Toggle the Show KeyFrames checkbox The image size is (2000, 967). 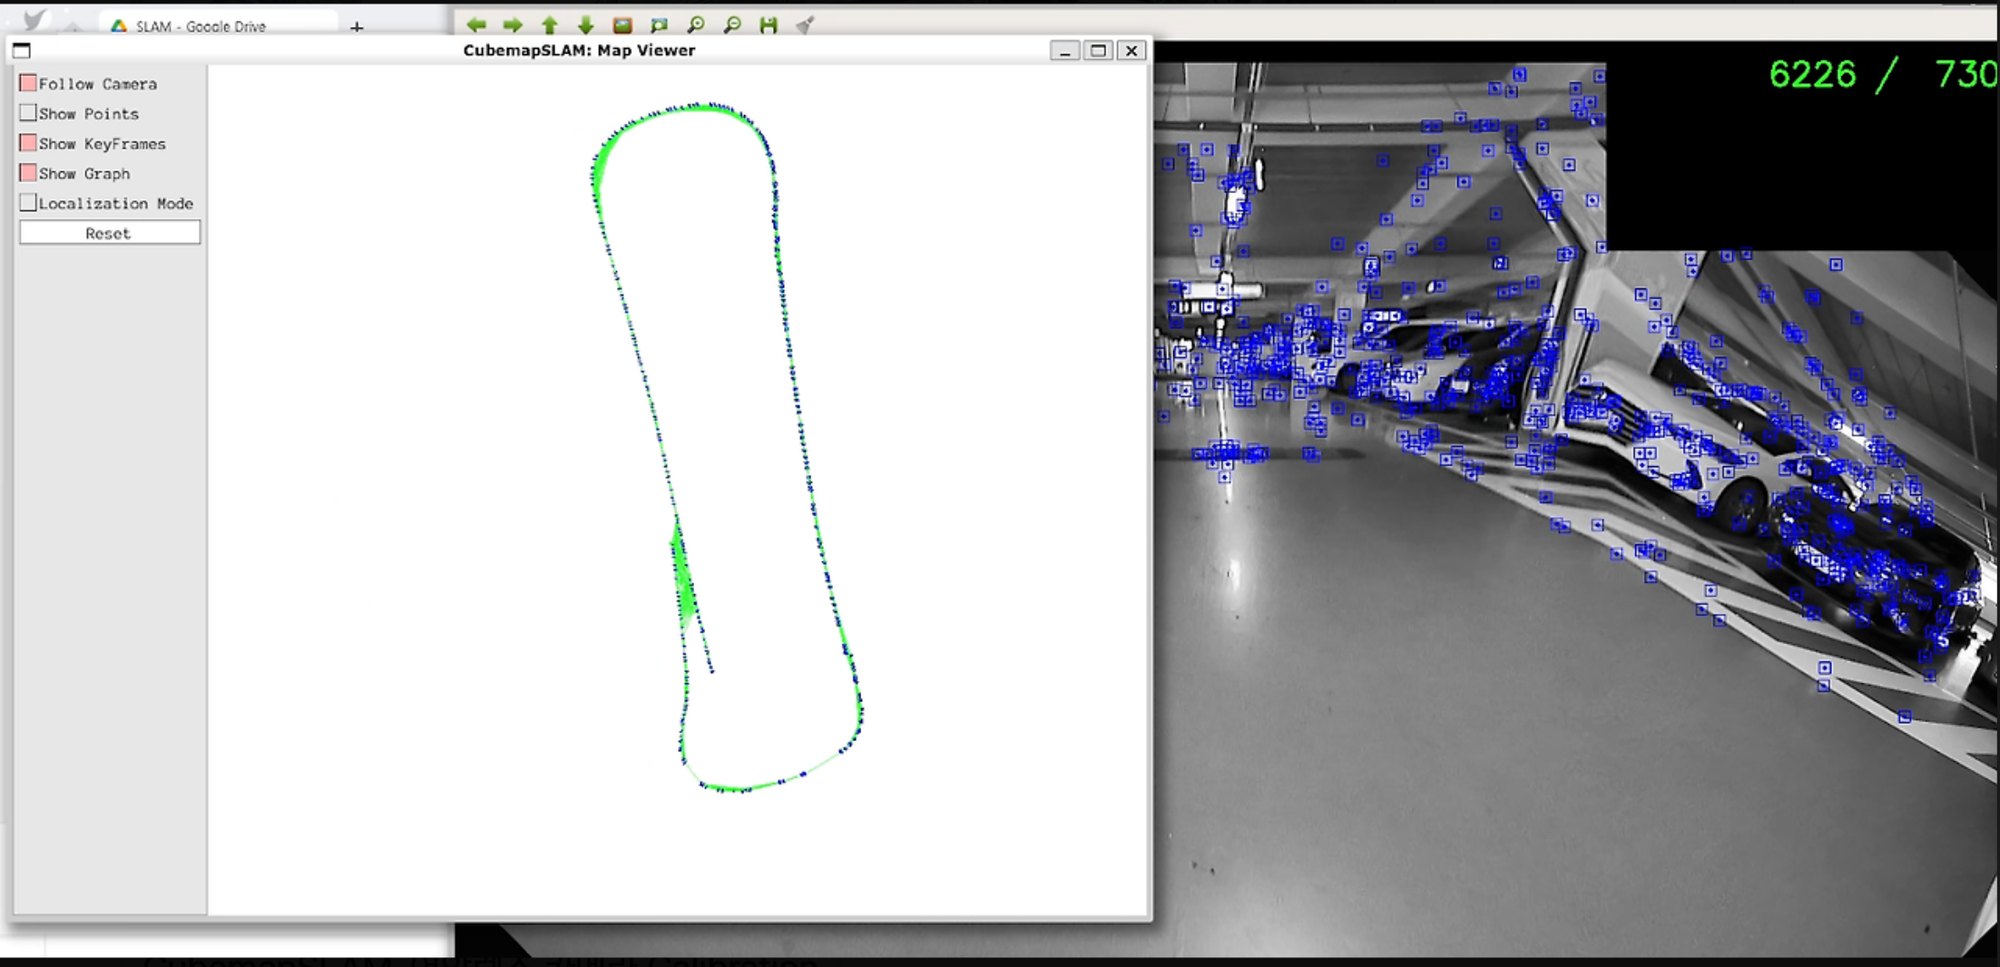click(x=29, y=144)
